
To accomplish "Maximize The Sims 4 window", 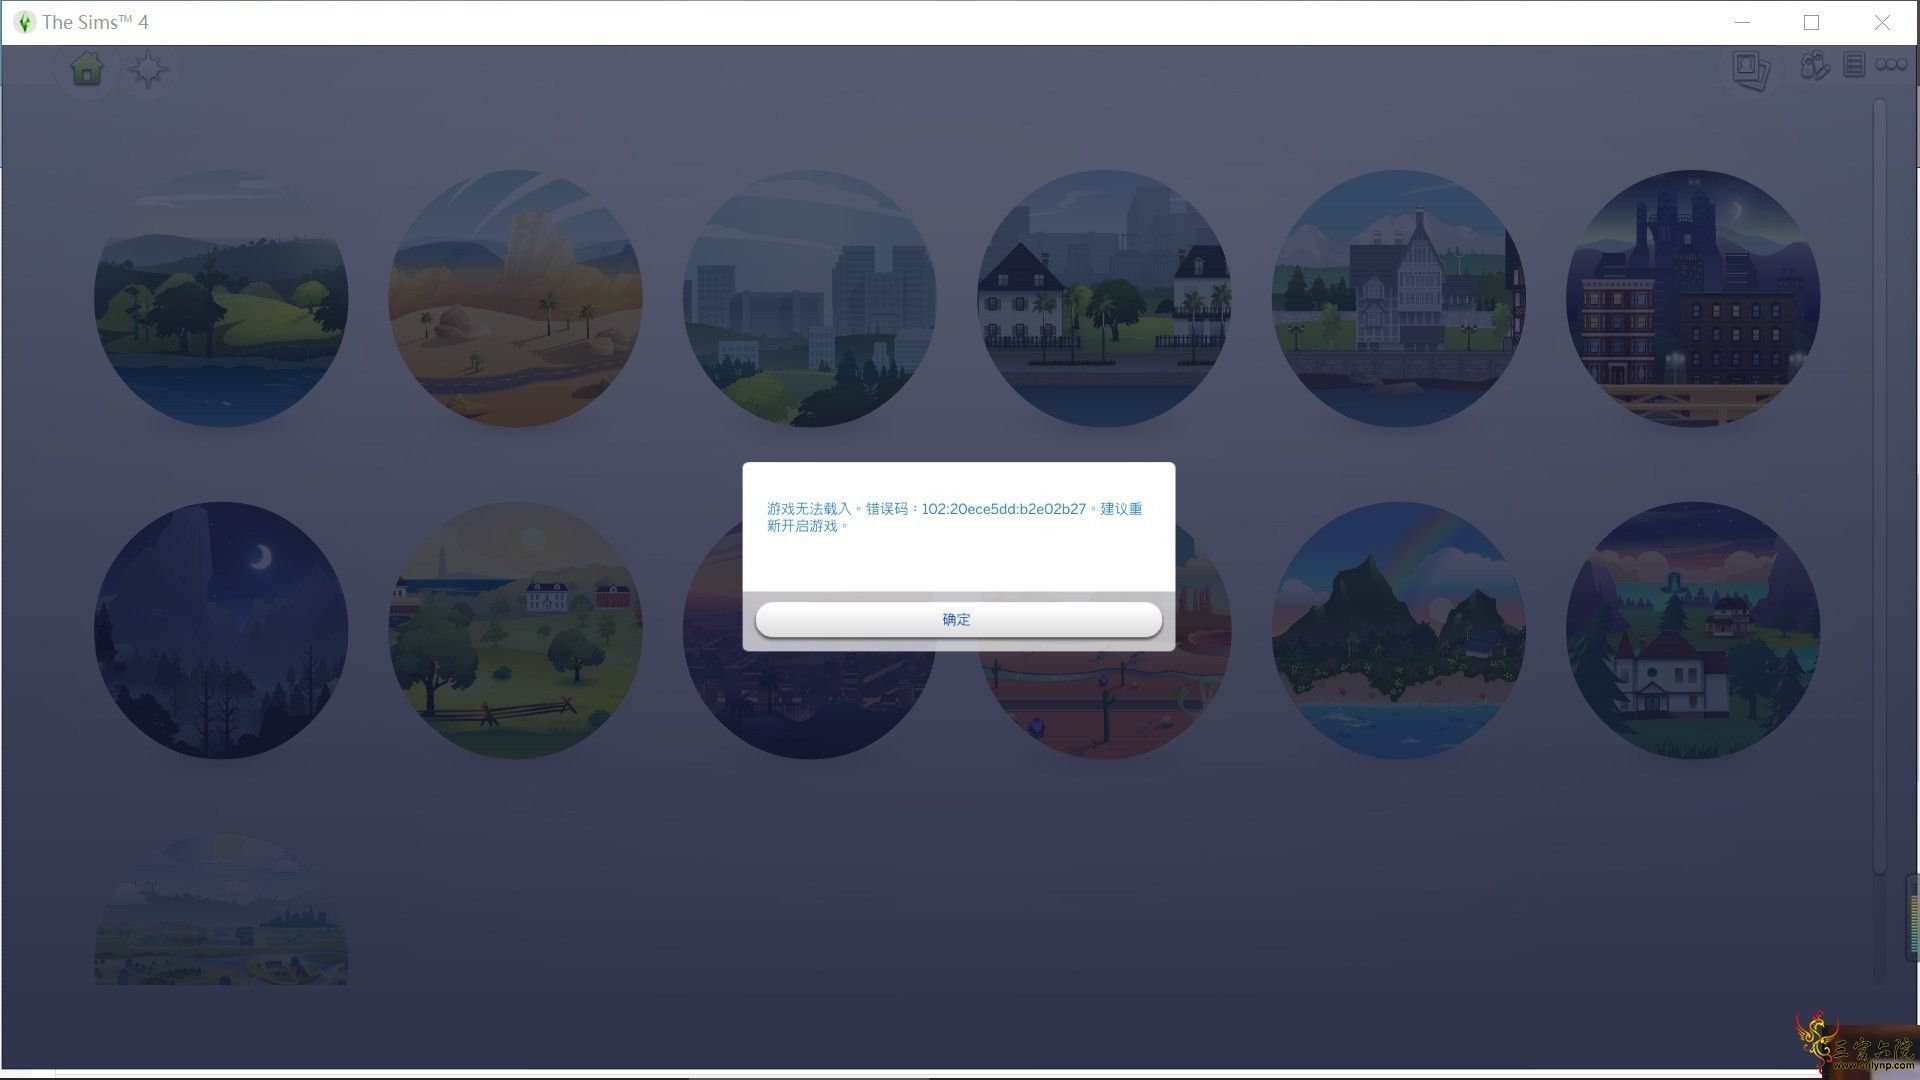I will click(1811, 22).
